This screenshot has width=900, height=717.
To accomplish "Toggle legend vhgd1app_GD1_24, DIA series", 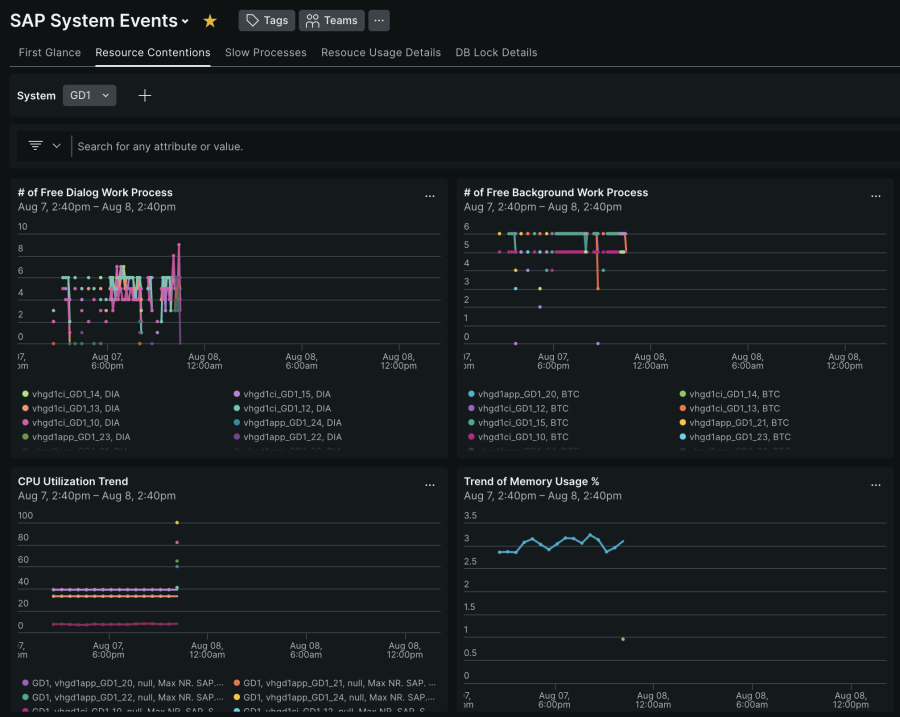I will 288,423.
